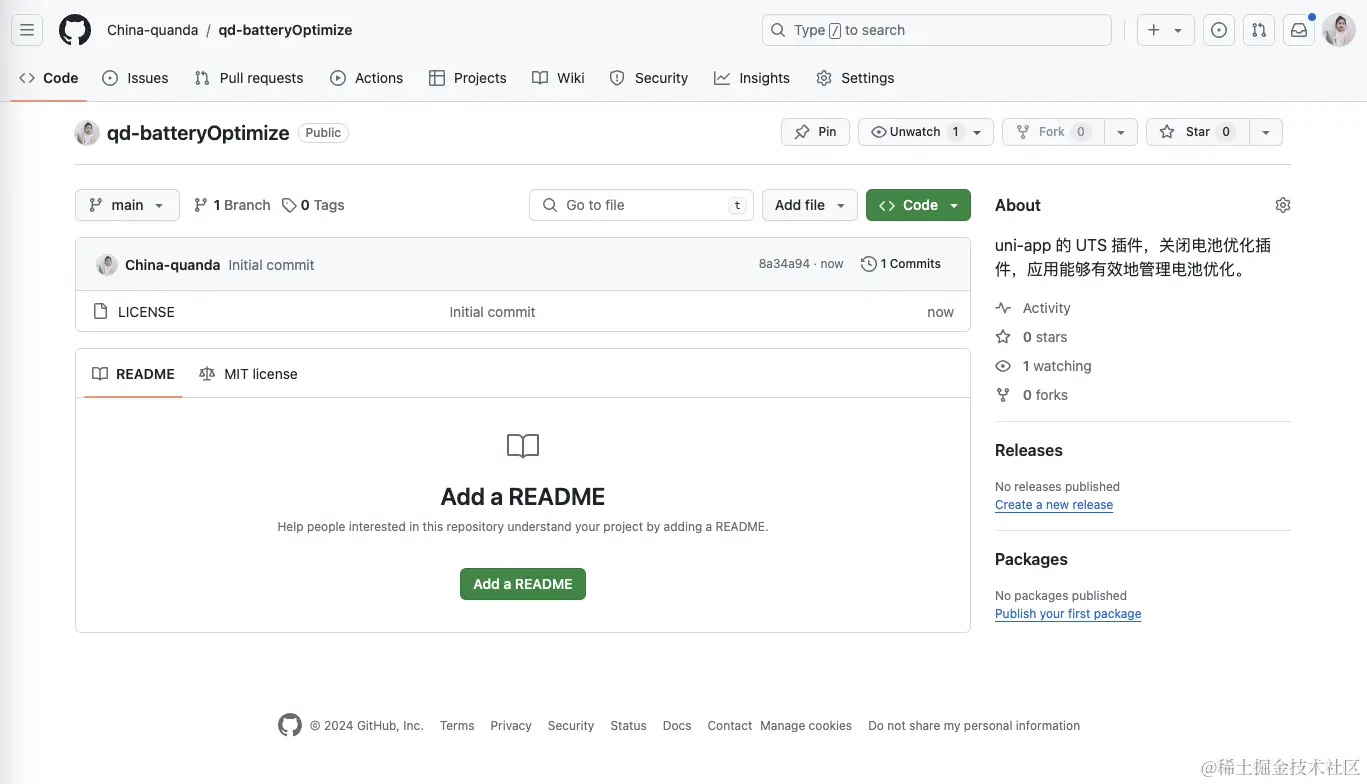View the 1 Branch link

232,205
